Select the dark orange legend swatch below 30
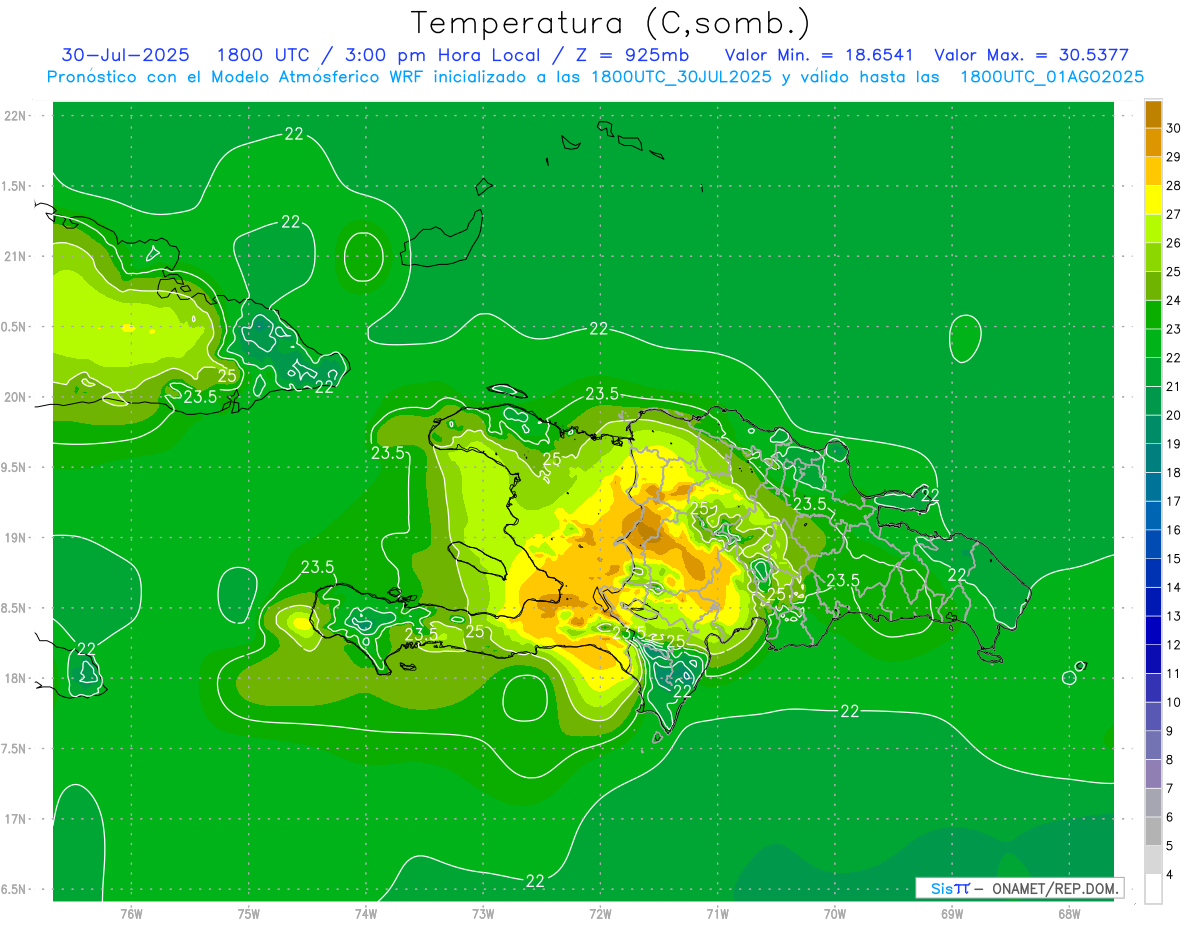 (1153, 114)
